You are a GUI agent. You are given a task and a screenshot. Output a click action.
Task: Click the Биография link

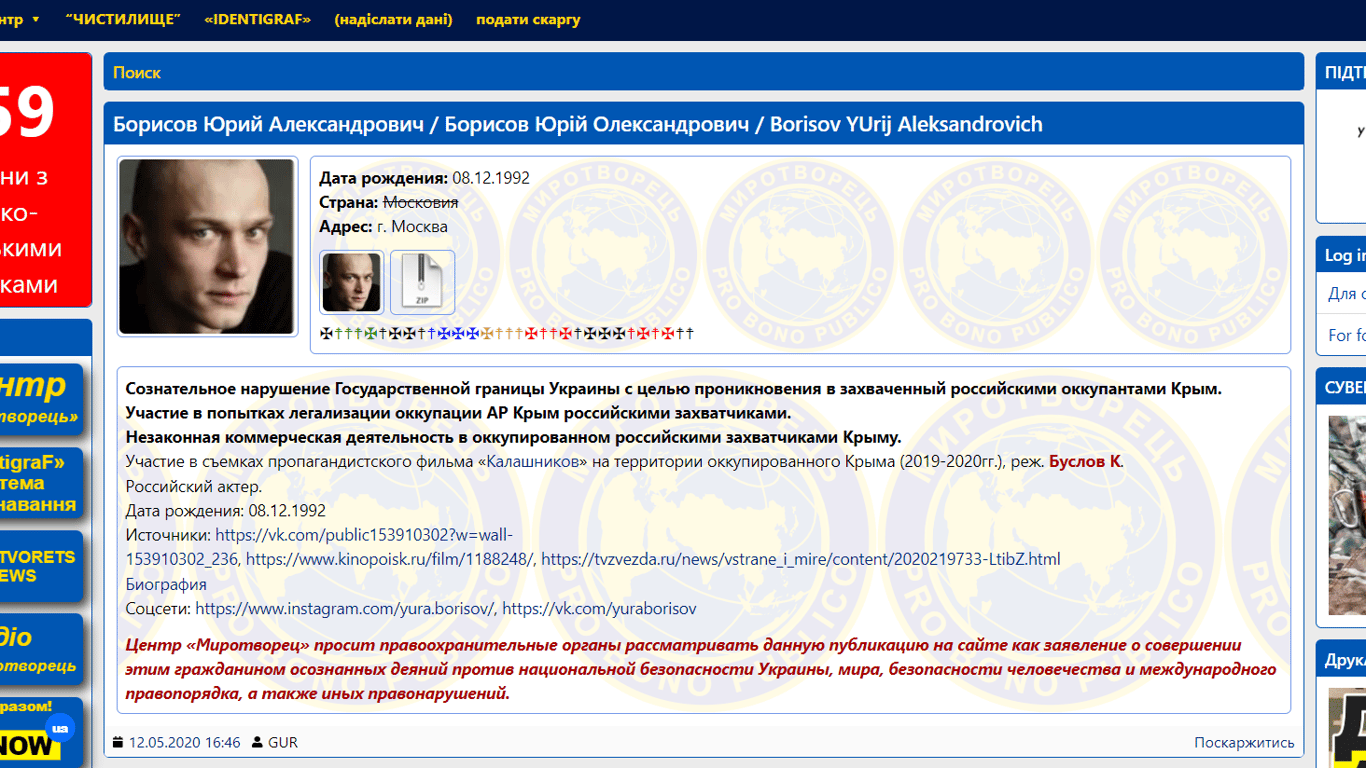166,584
